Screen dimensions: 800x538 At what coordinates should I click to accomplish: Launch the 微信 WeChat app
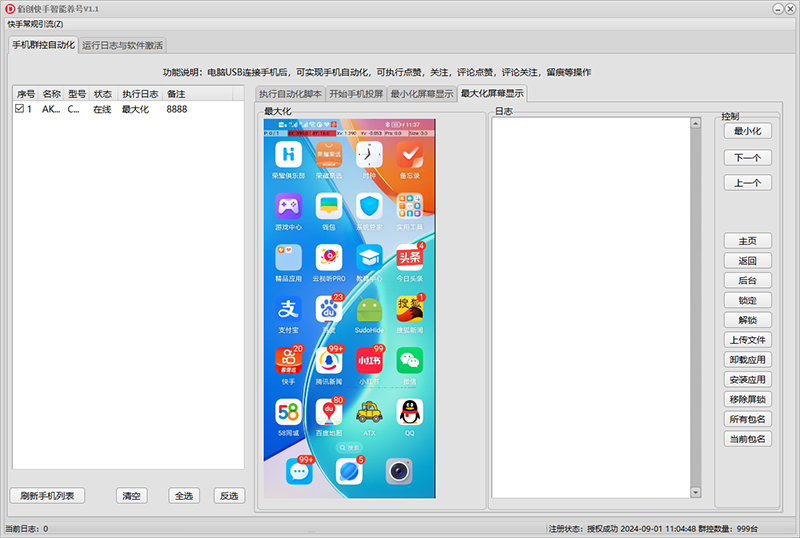[410, 361]
